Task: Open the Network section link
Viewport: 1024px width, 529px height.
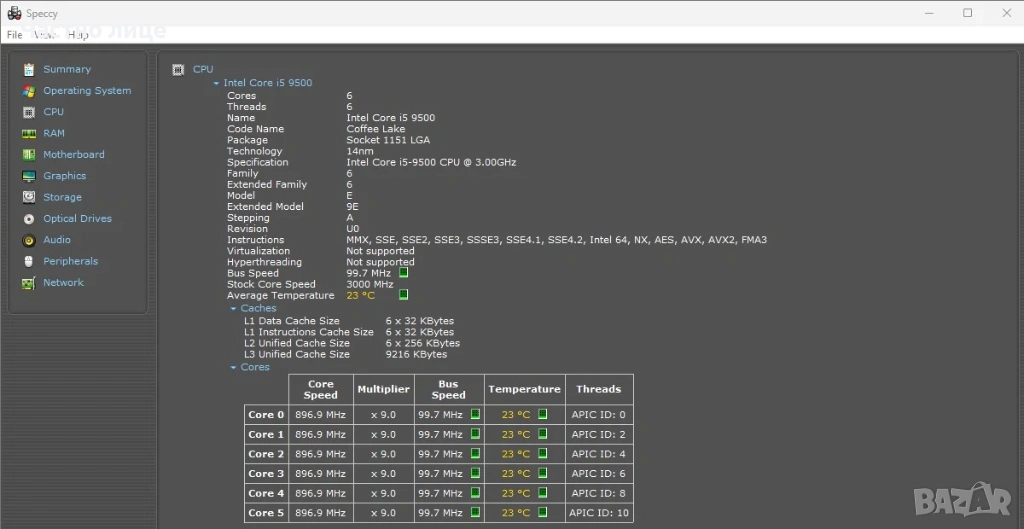Action: point(63,283)
